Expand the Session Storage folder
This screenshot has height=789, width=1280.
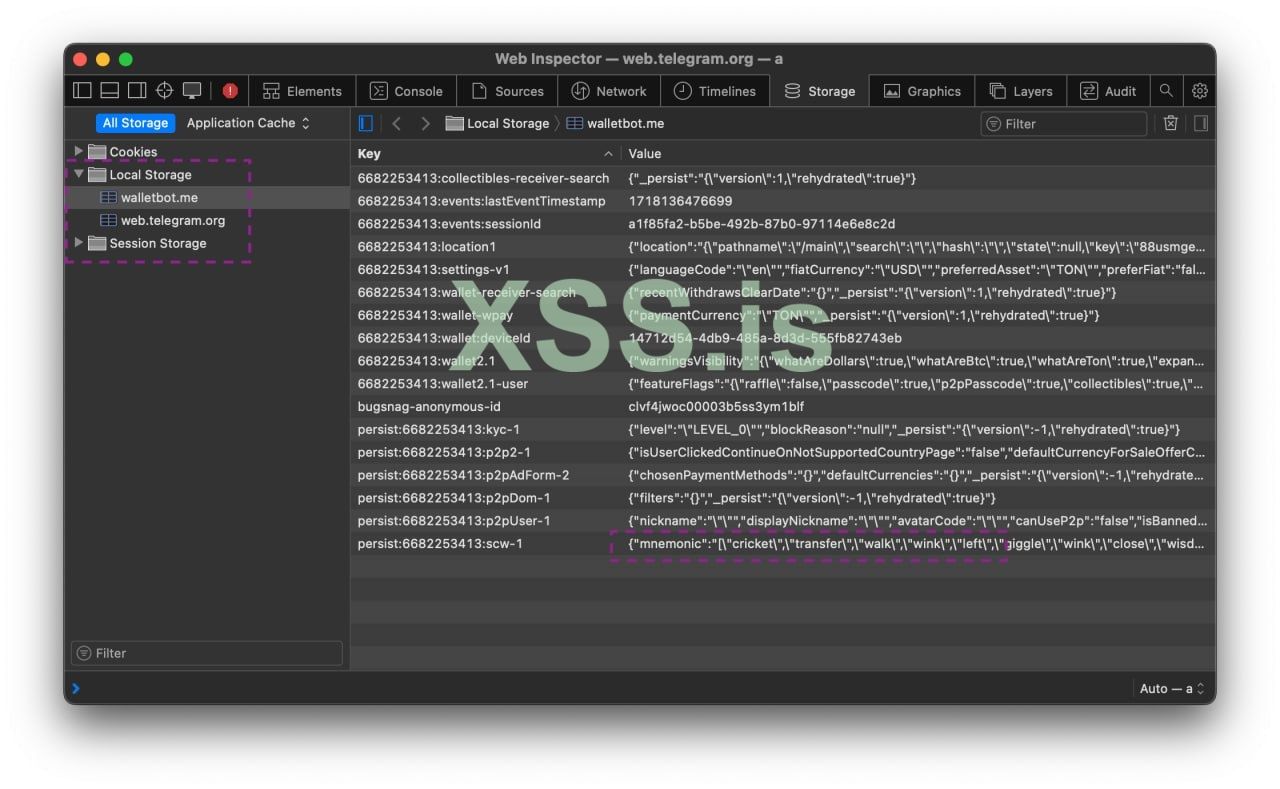tap(79, 243)
